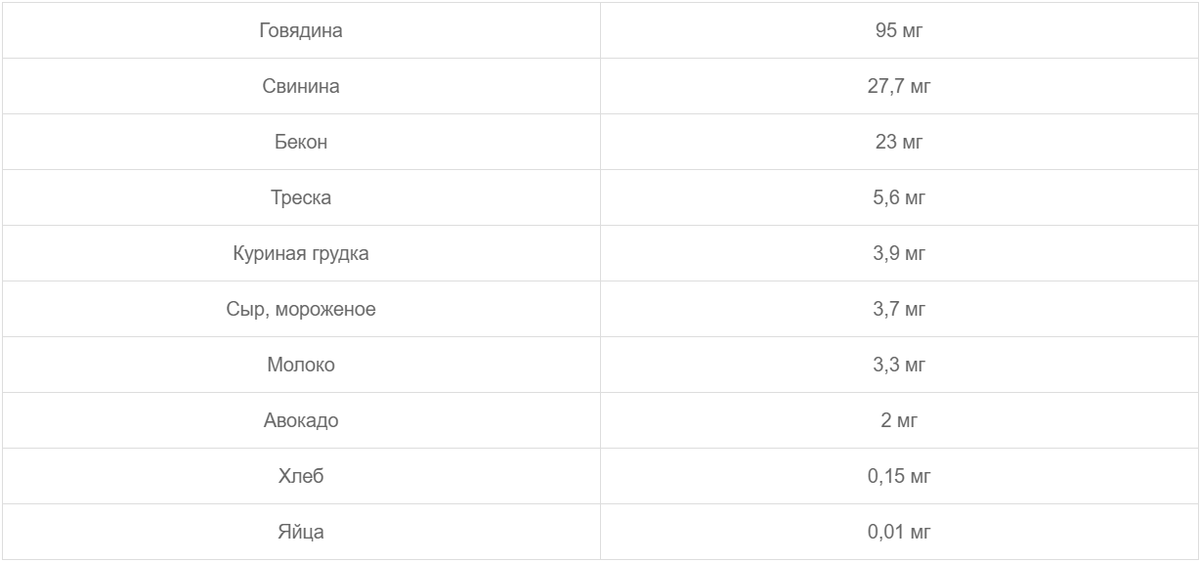This screenshot has height=562, width=1200.
Task: Select the 3,7 мг value
Action: 899,309
